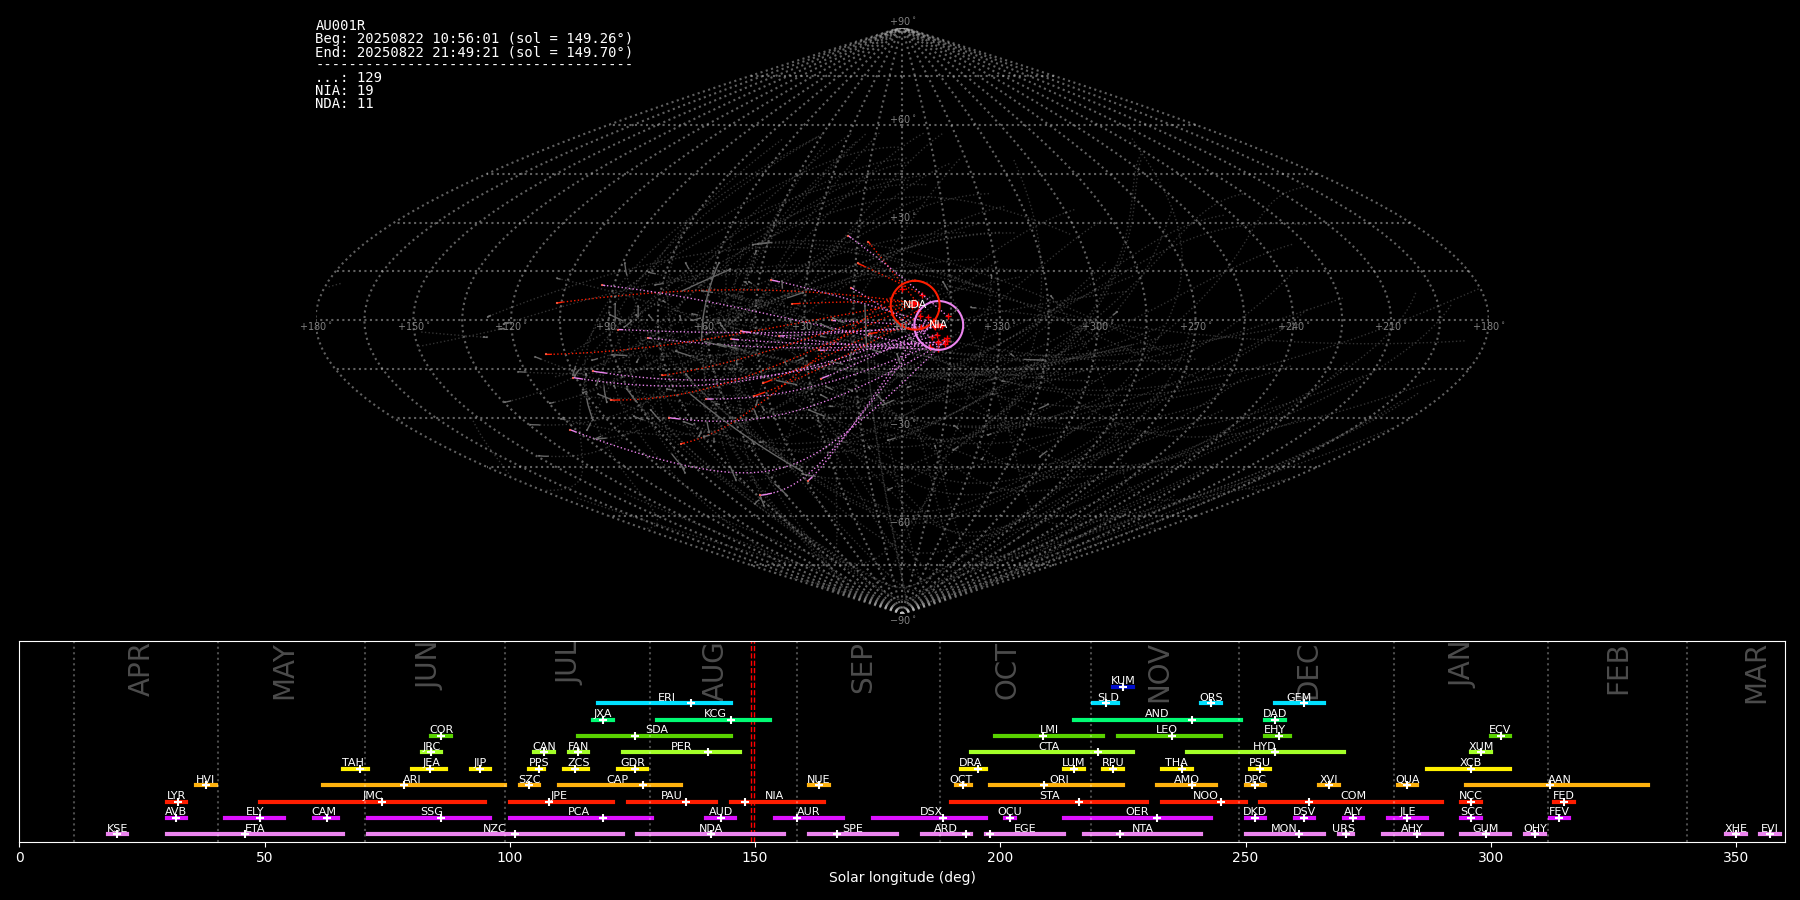Click the KUM blue shower bar

tap(1123, 687)
